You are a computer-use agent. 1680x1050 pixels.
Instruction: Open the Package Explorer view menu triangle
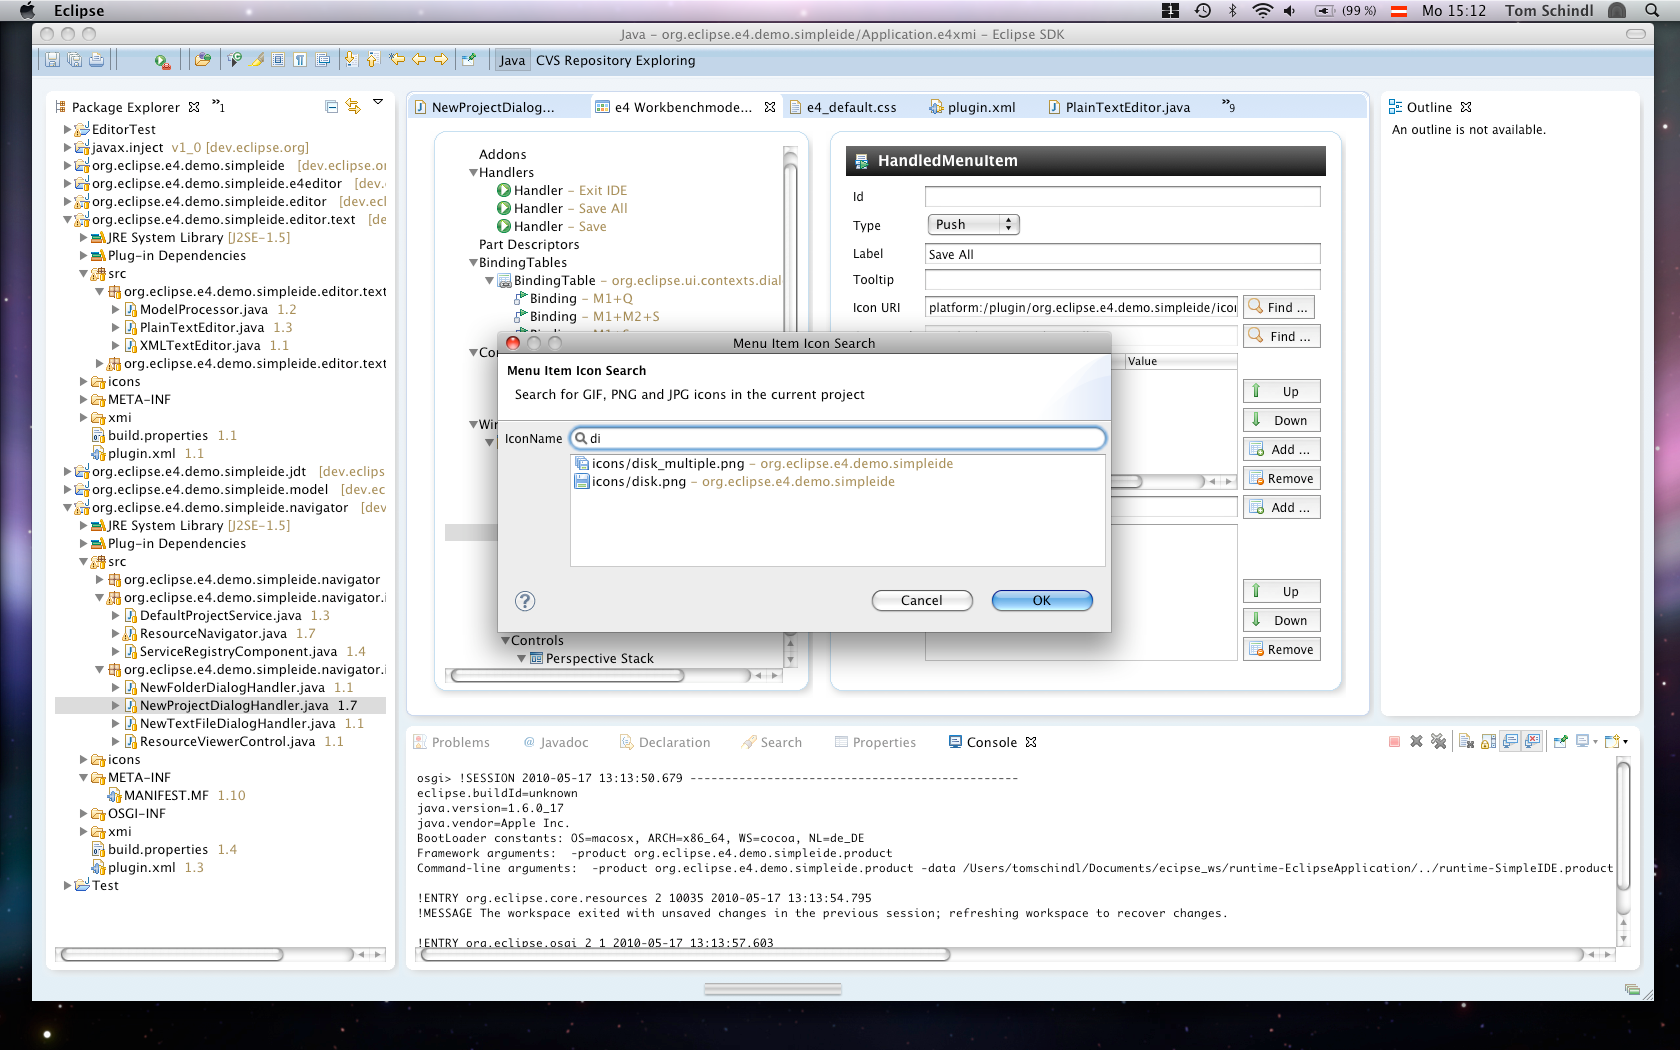pyautogui.click(x=378, y=102)
